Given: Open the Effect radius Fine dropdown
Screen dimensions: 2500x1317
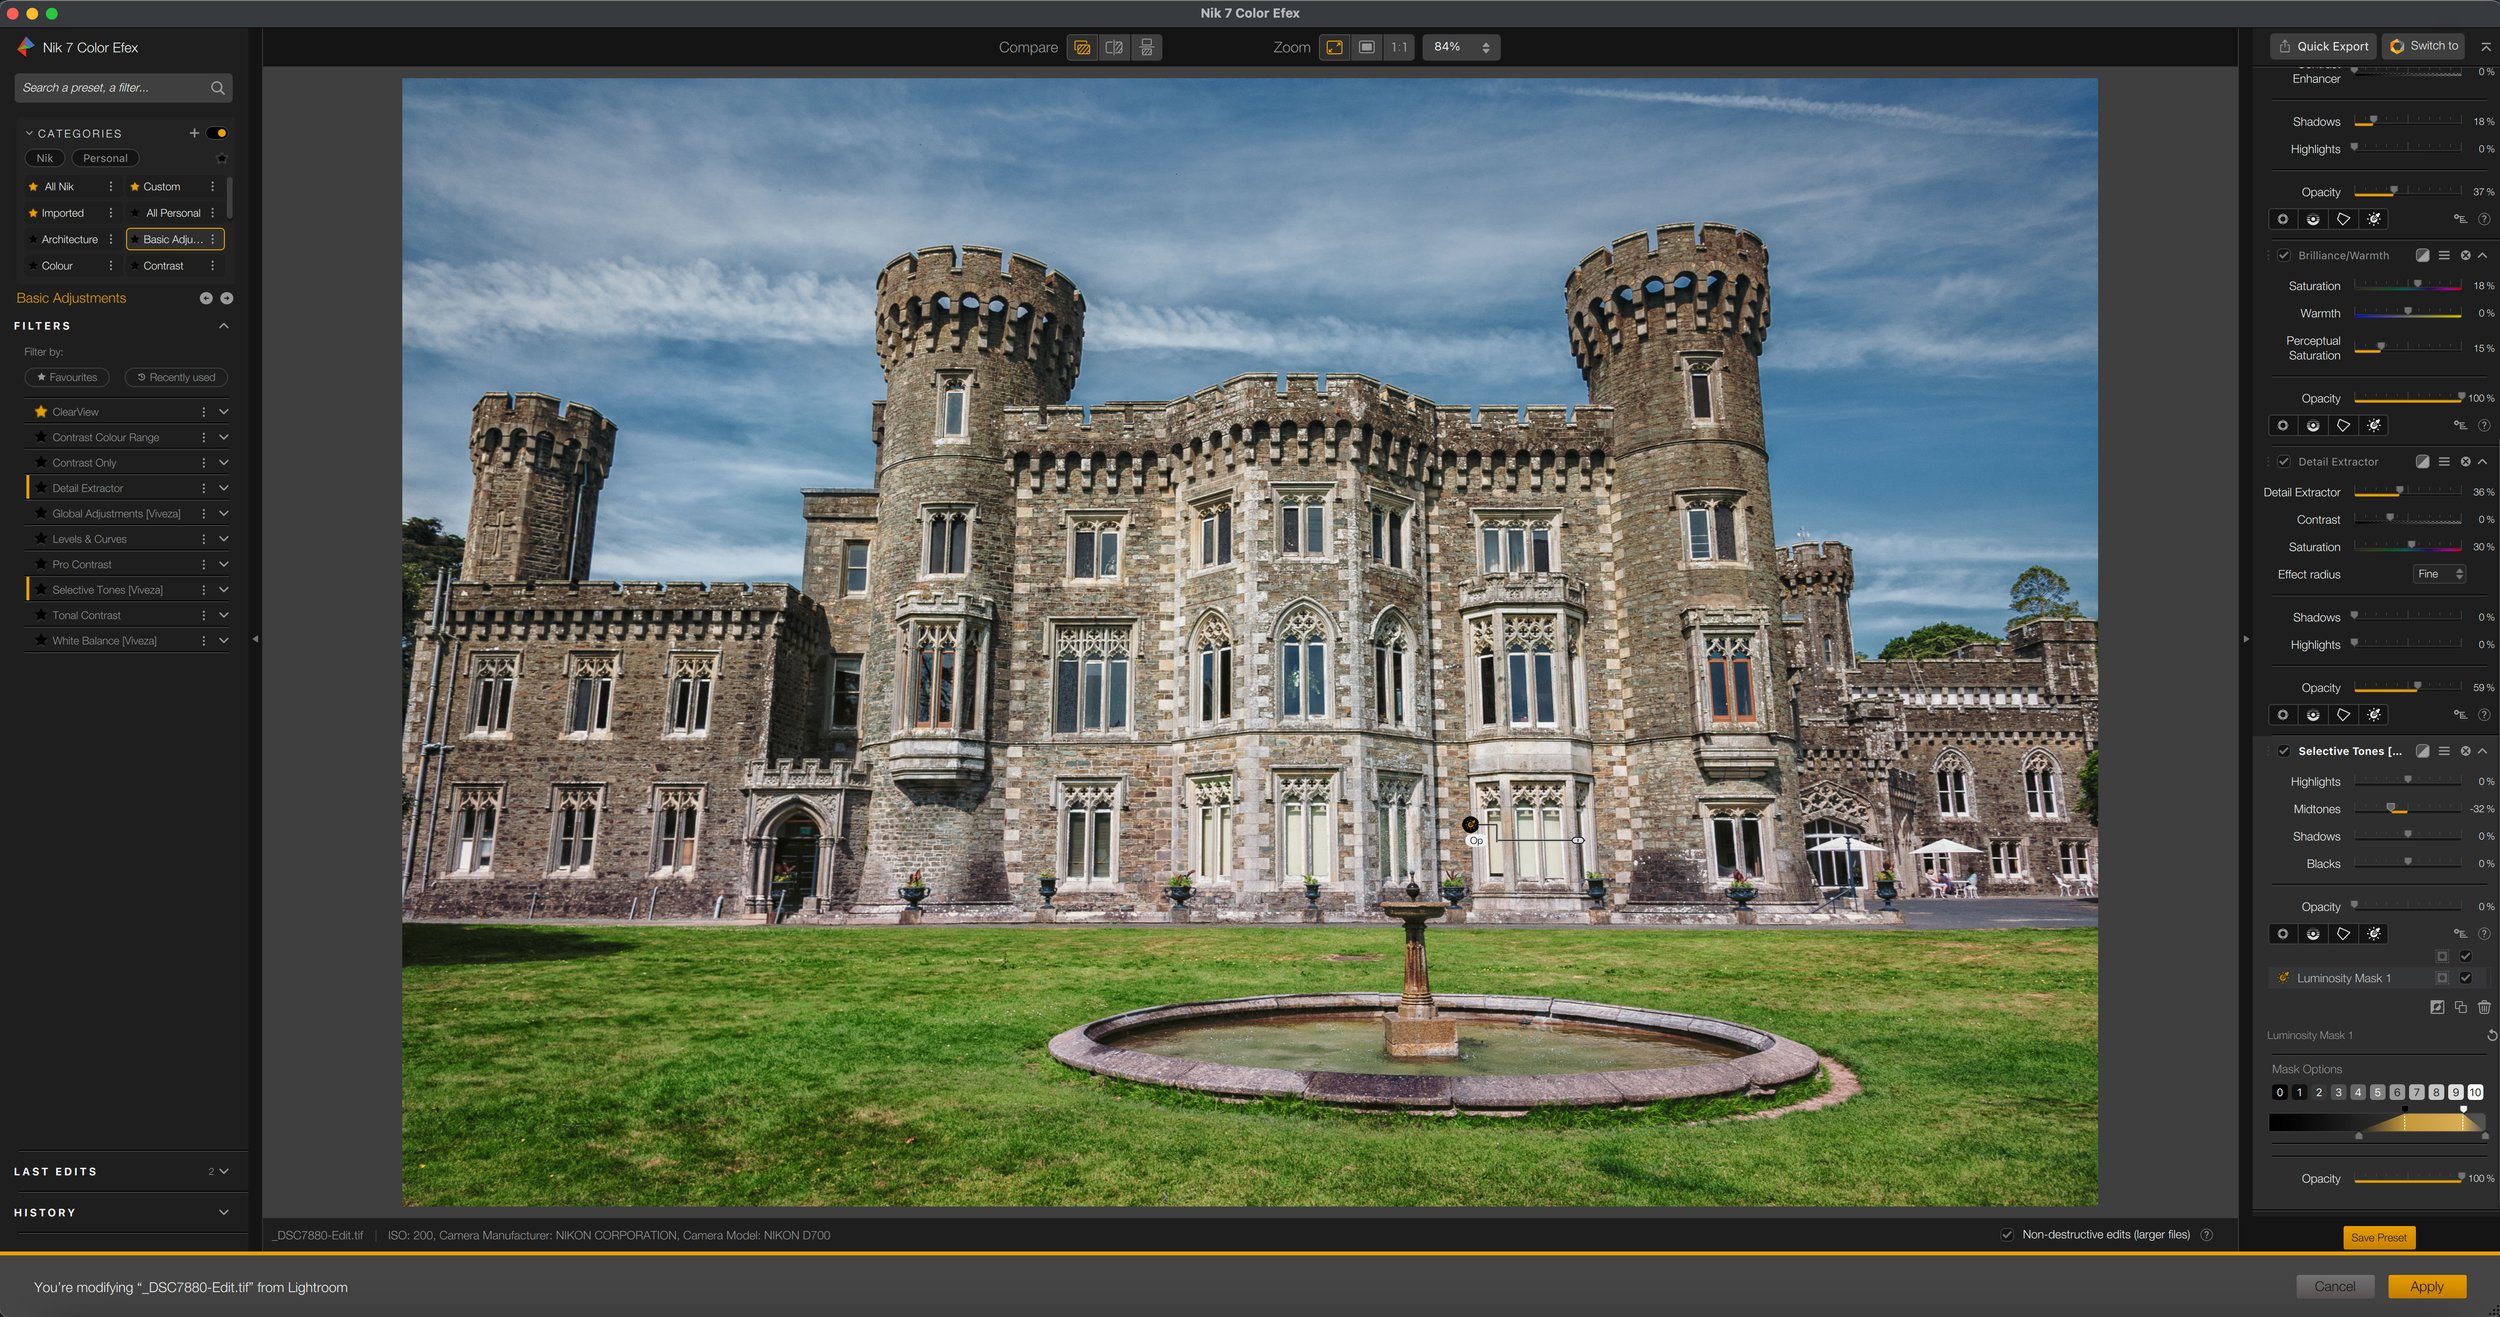Looking at the screenshot, I should [2440, 574].
